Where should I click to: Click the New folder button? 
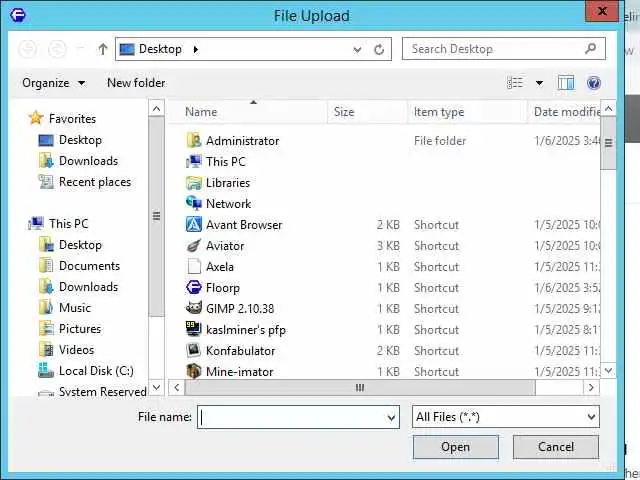point(136,83)
